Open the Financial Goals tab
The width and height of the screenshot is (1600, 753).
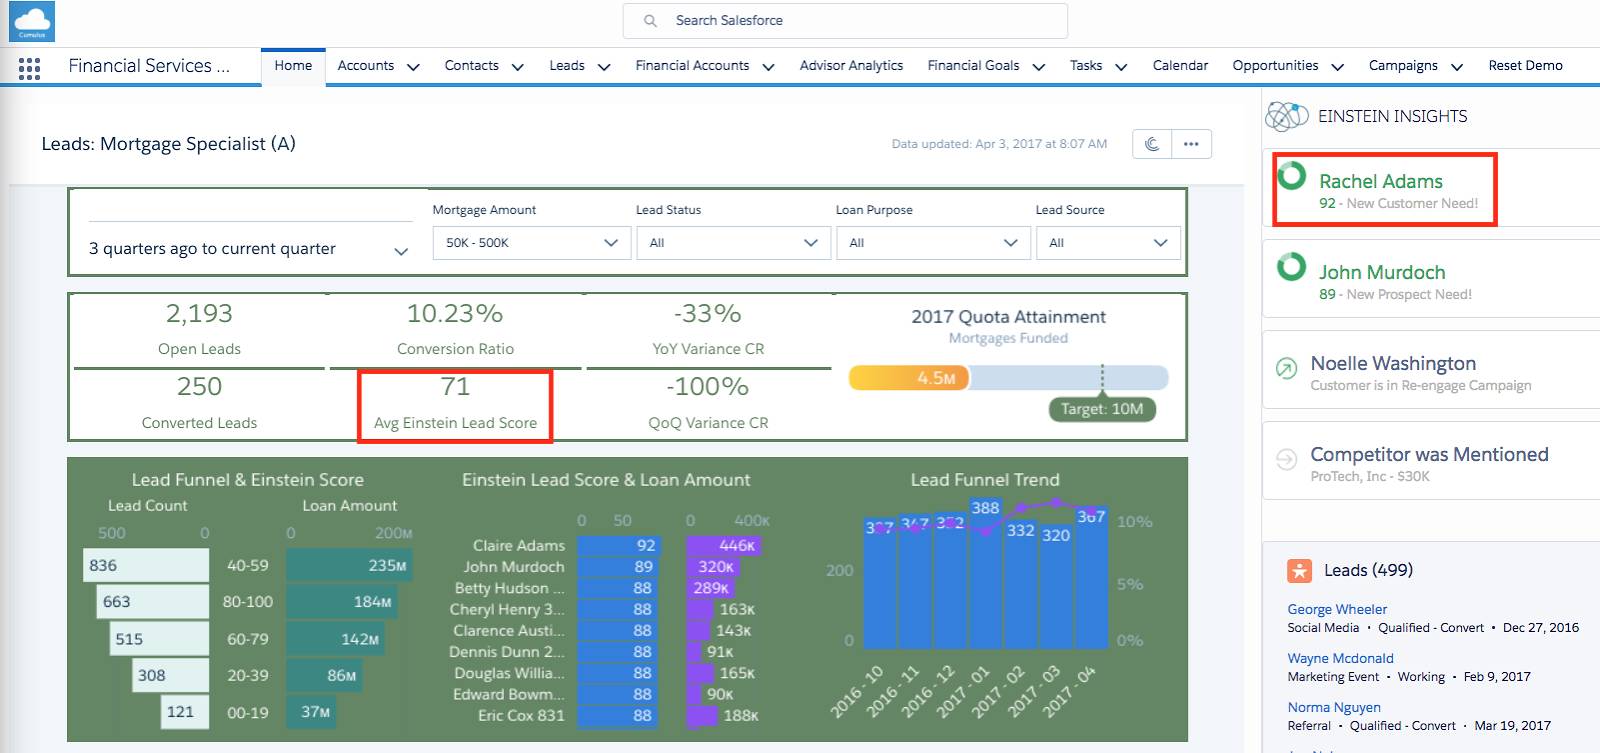pos(973,66)
